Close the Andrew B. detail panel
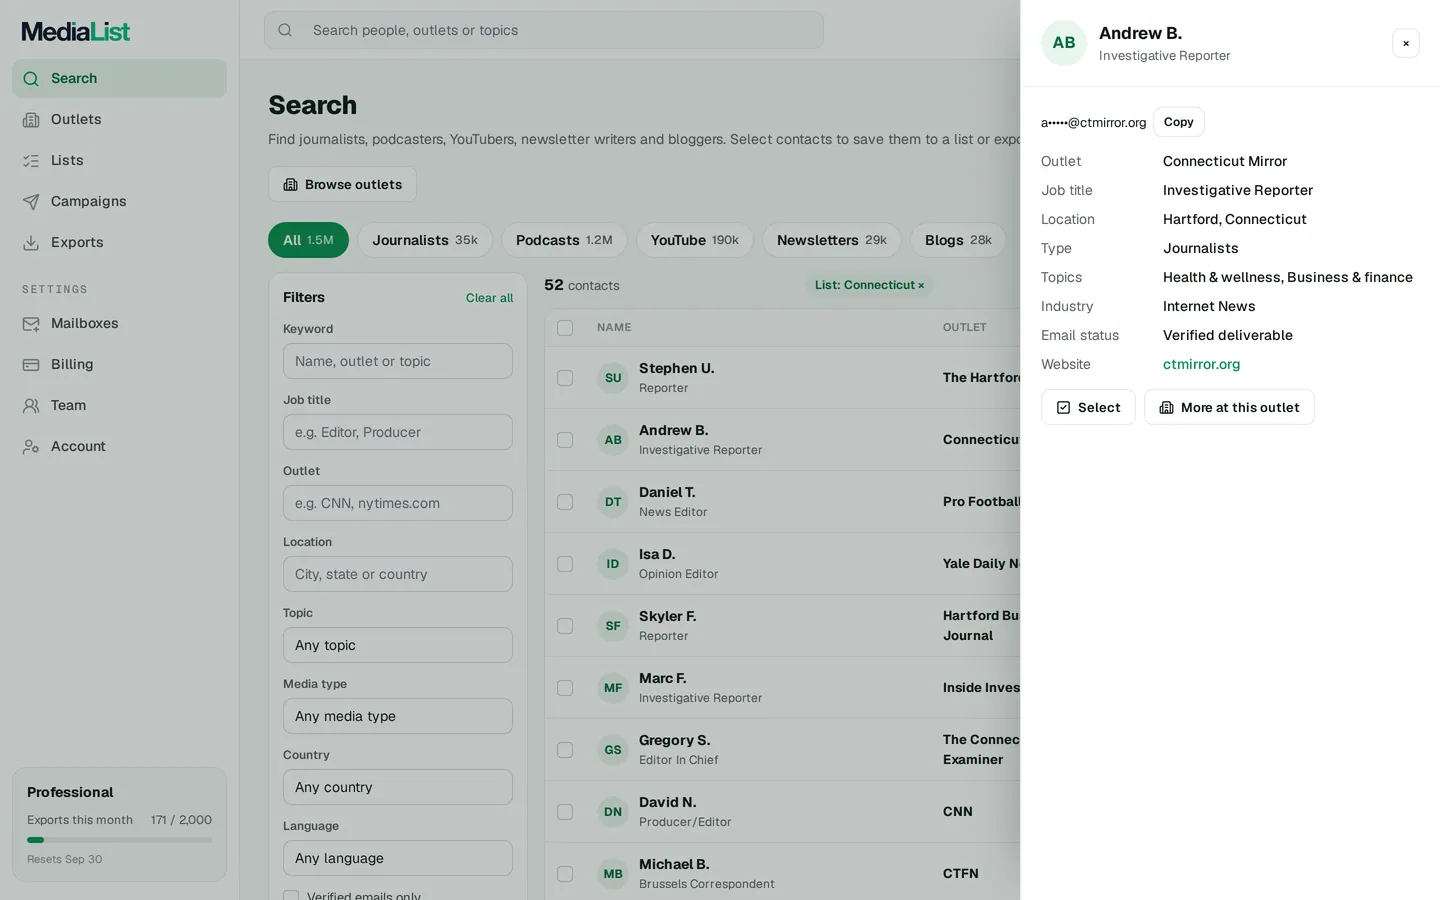Image resolution: width=1440 pixels, height=900 pixels. (1406, 43)
